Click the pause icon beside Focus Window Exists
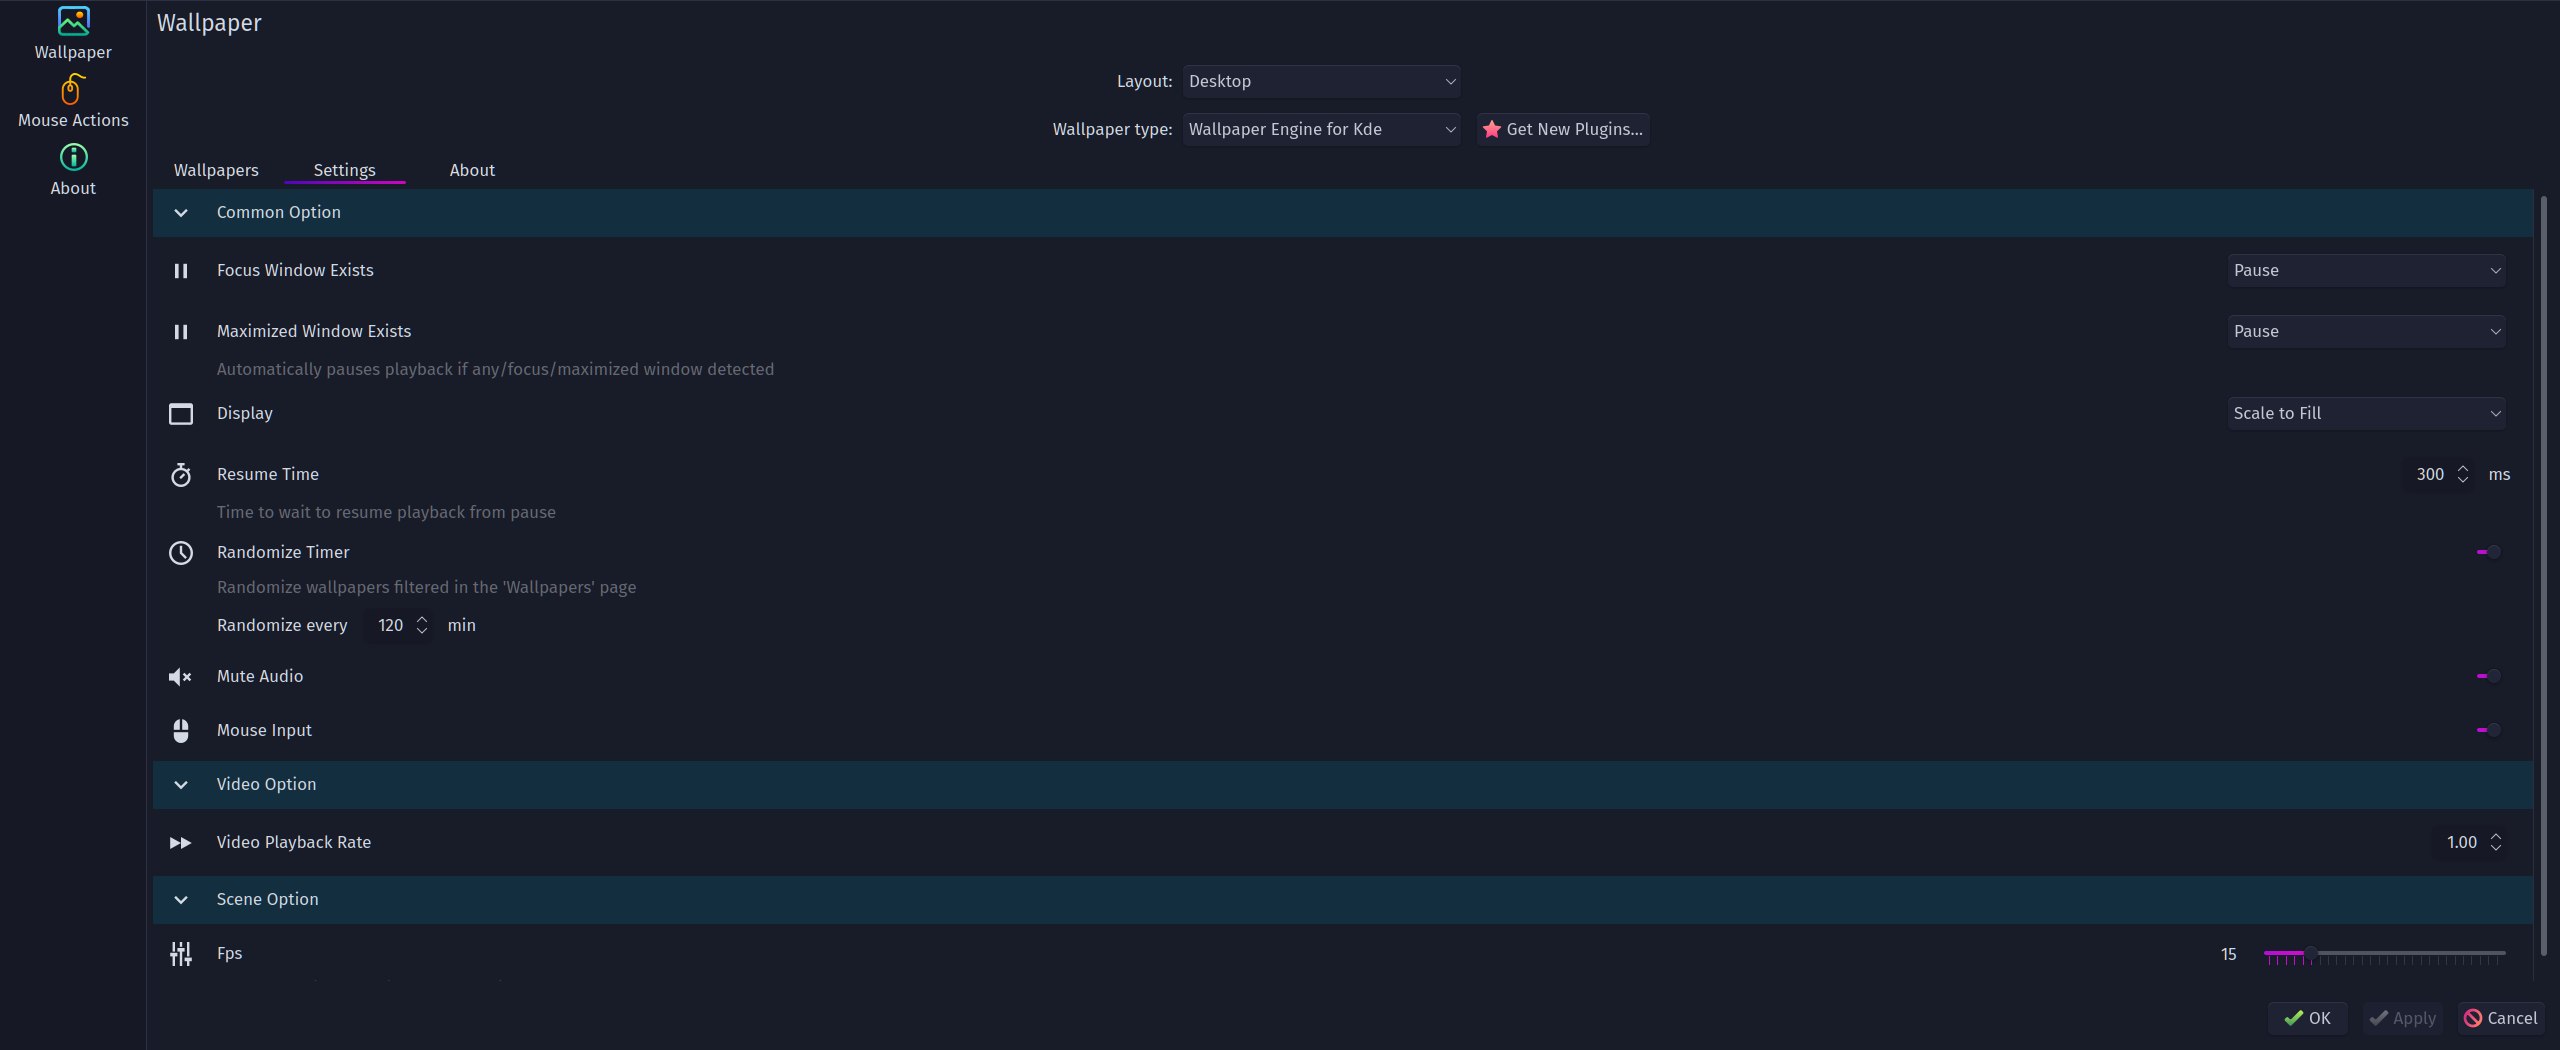This screenshot has height=1050, width=2560. 181,271
